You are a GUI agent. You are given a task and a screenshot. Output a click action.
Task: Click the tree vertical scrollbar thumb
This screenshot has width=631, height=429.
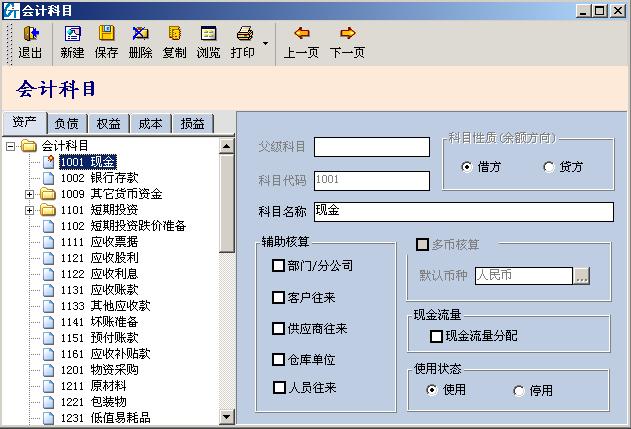coord(227,203)
